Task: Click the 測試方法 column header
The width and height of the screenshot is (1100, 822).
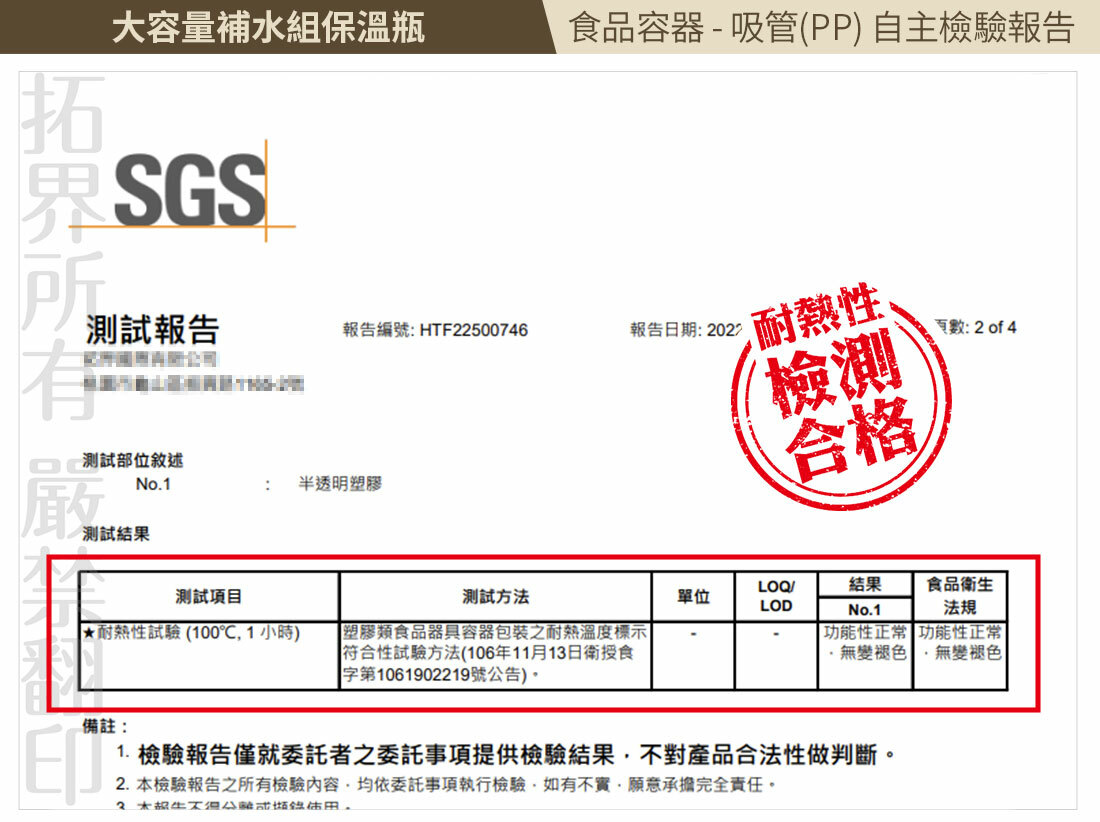Action: [495, 597]
